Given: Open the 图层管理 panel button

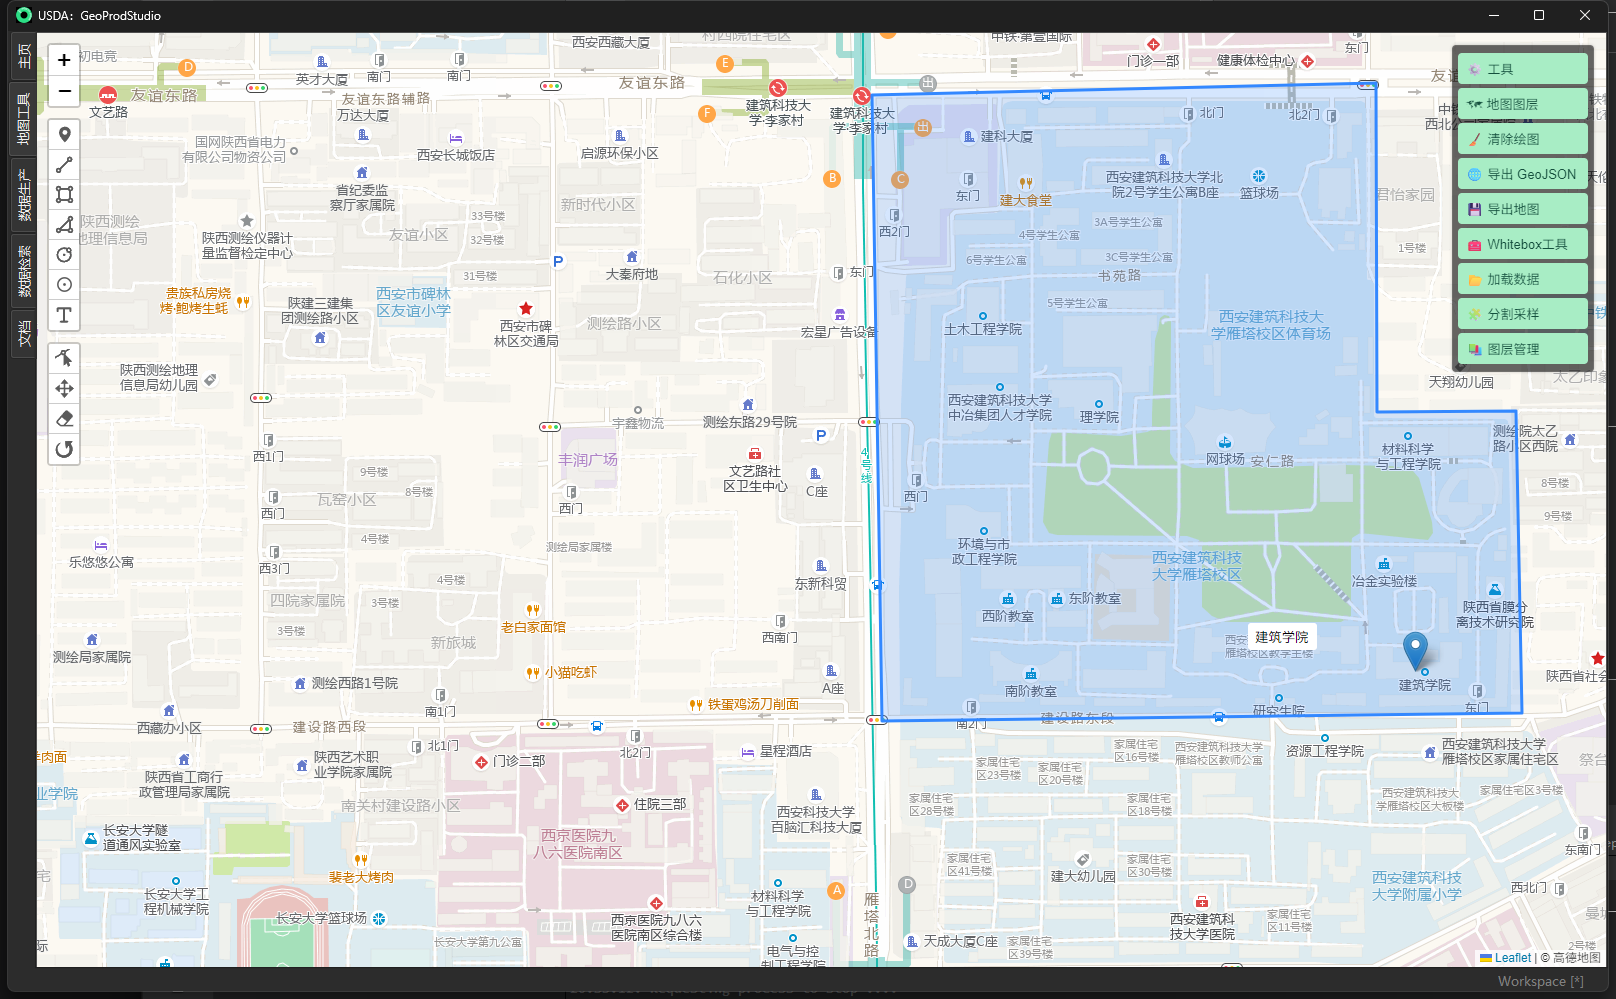Looking at the screenshot, I should click(1522, 349).
